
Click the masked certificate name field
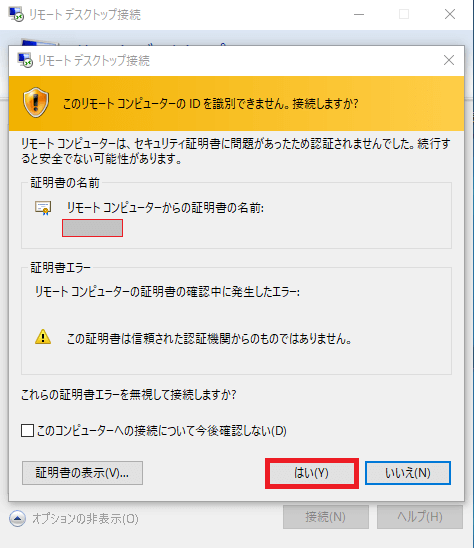(92, 228)
